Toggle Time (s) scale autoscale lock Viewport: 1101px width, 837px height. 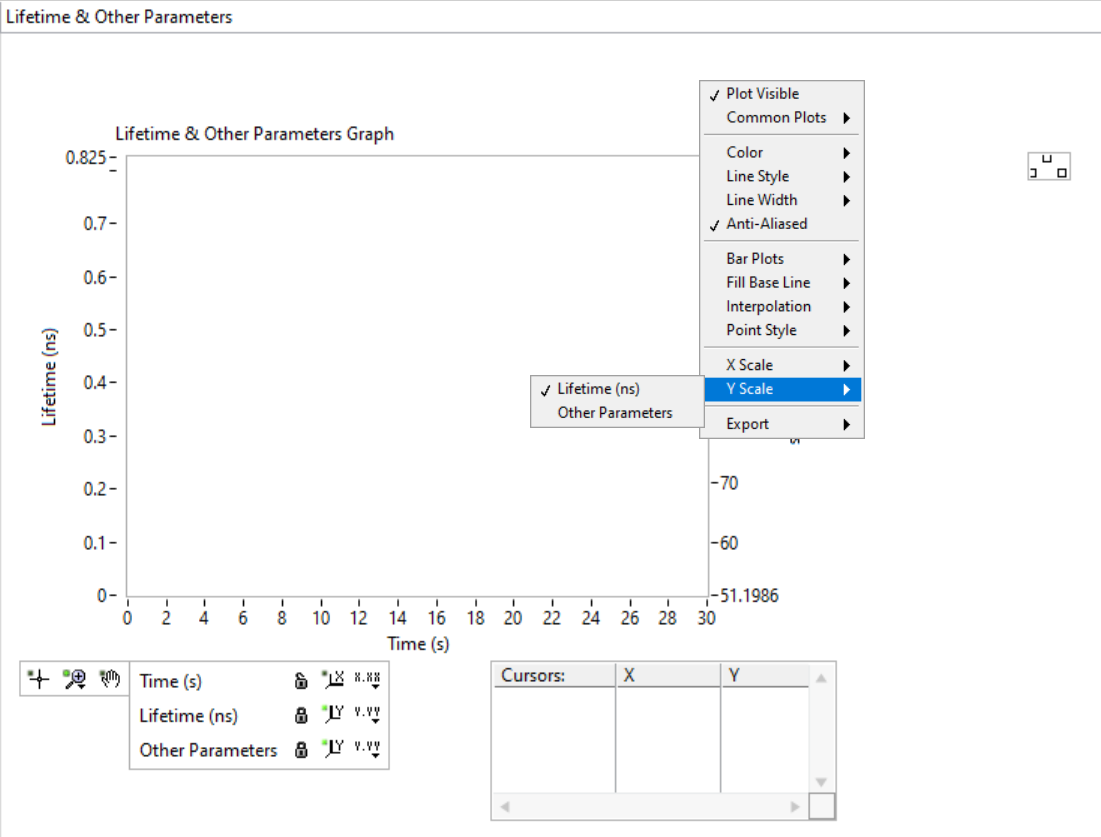(301, 680)
